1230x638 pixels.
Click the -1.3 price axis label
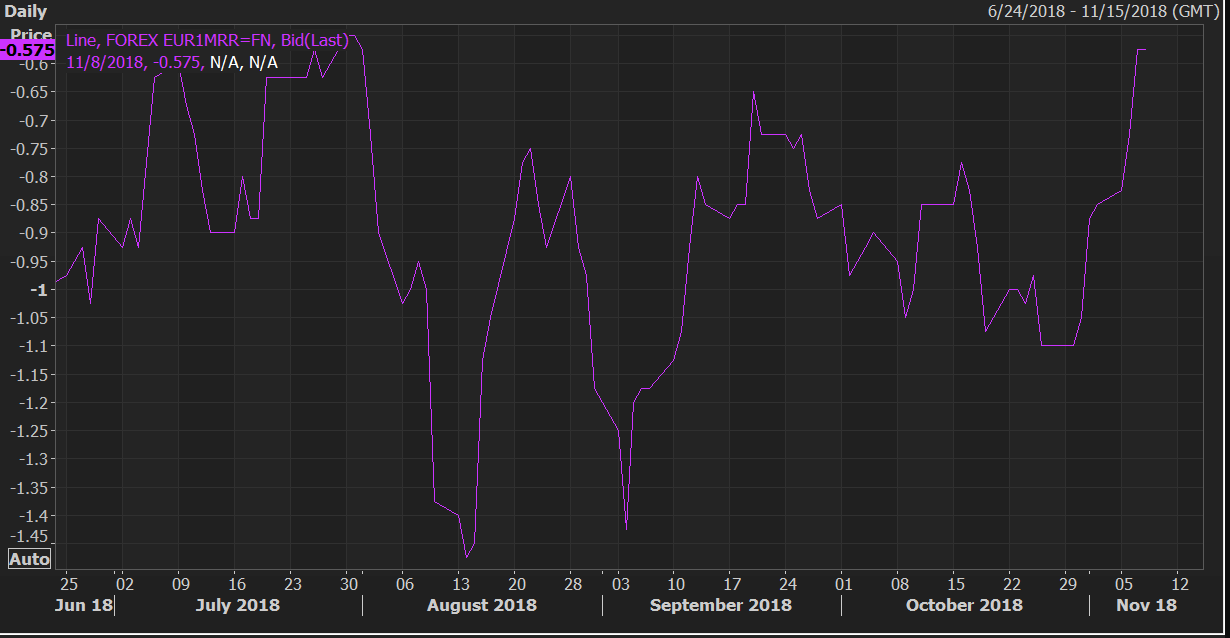coord(34,459)
